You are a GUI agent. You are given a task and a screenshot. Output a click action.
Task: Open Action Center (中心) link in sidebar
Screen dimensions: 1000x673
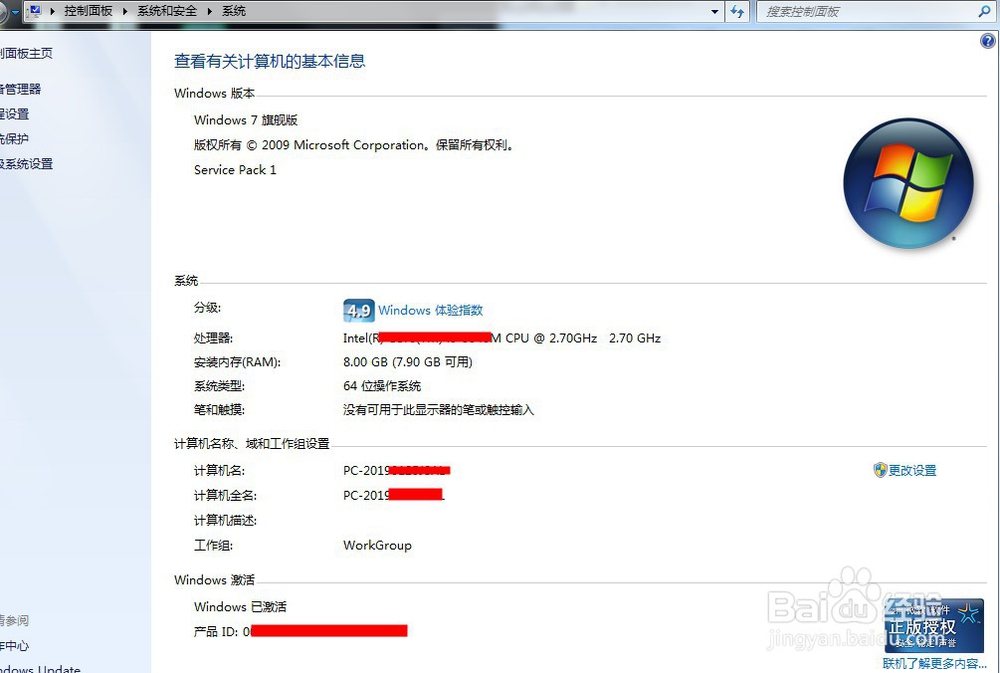(x=14, y=646)
